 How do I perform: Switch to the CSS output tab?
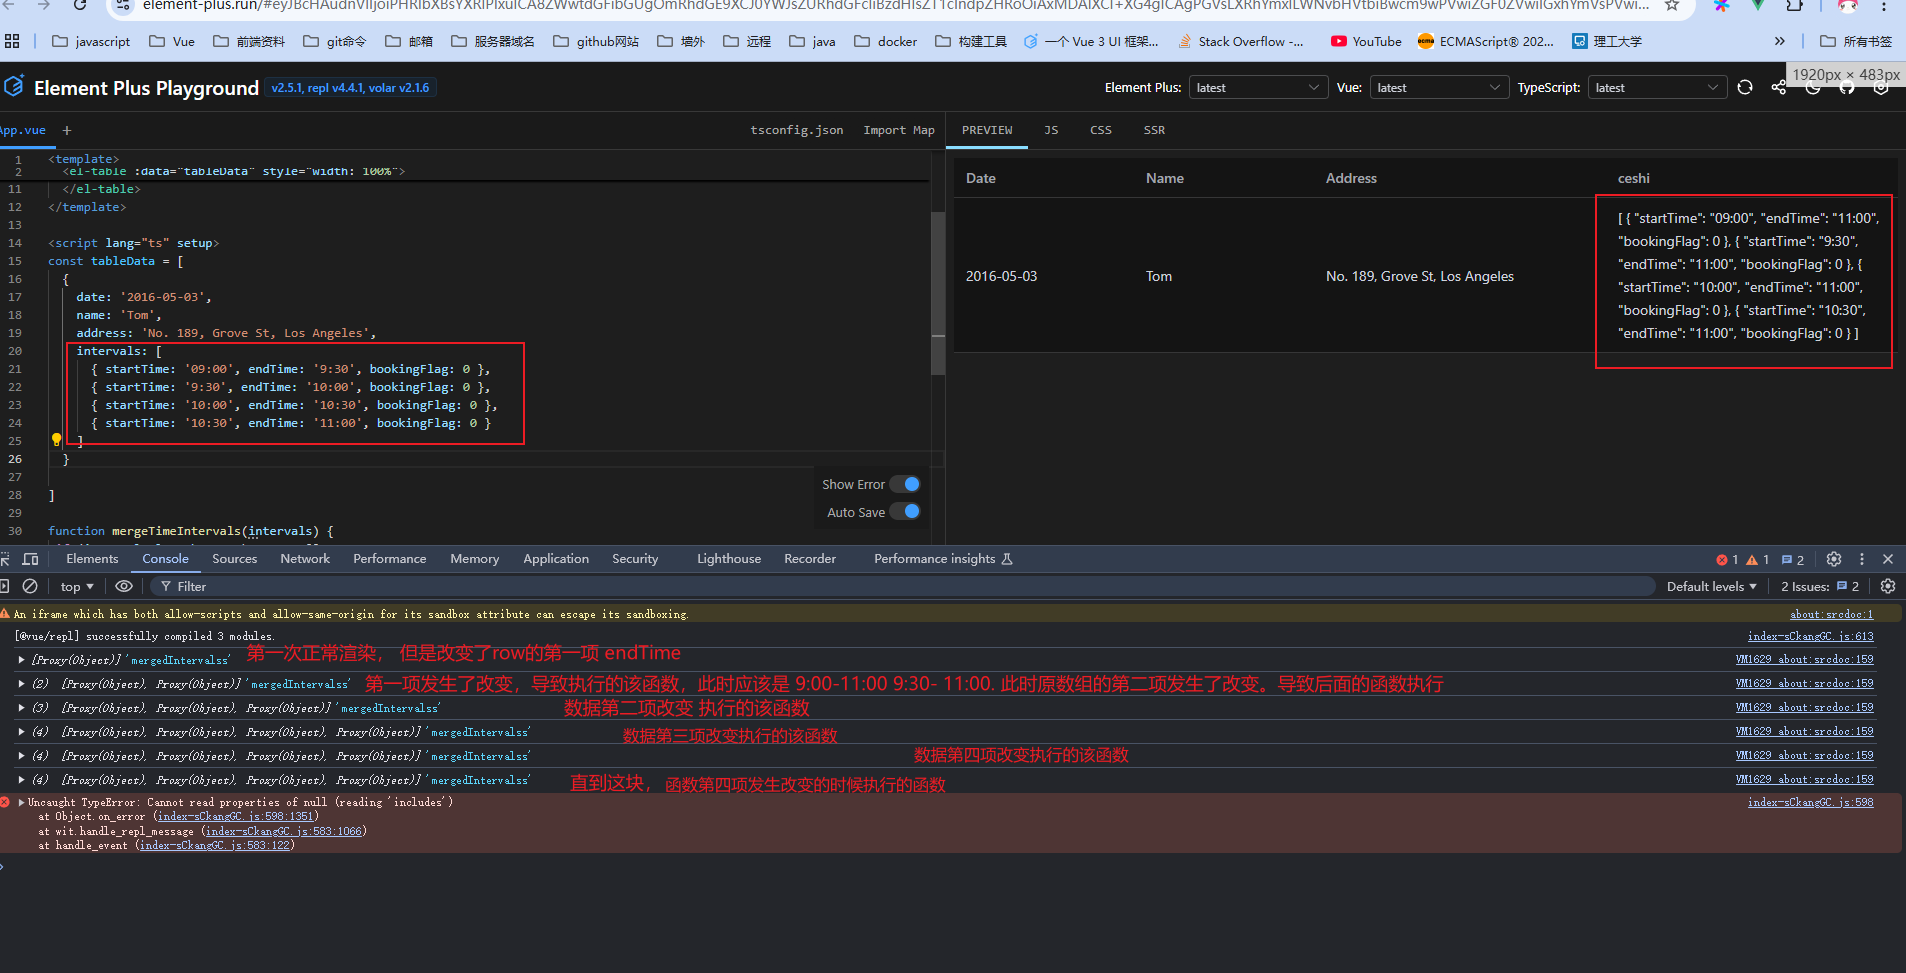(1101, 130)
